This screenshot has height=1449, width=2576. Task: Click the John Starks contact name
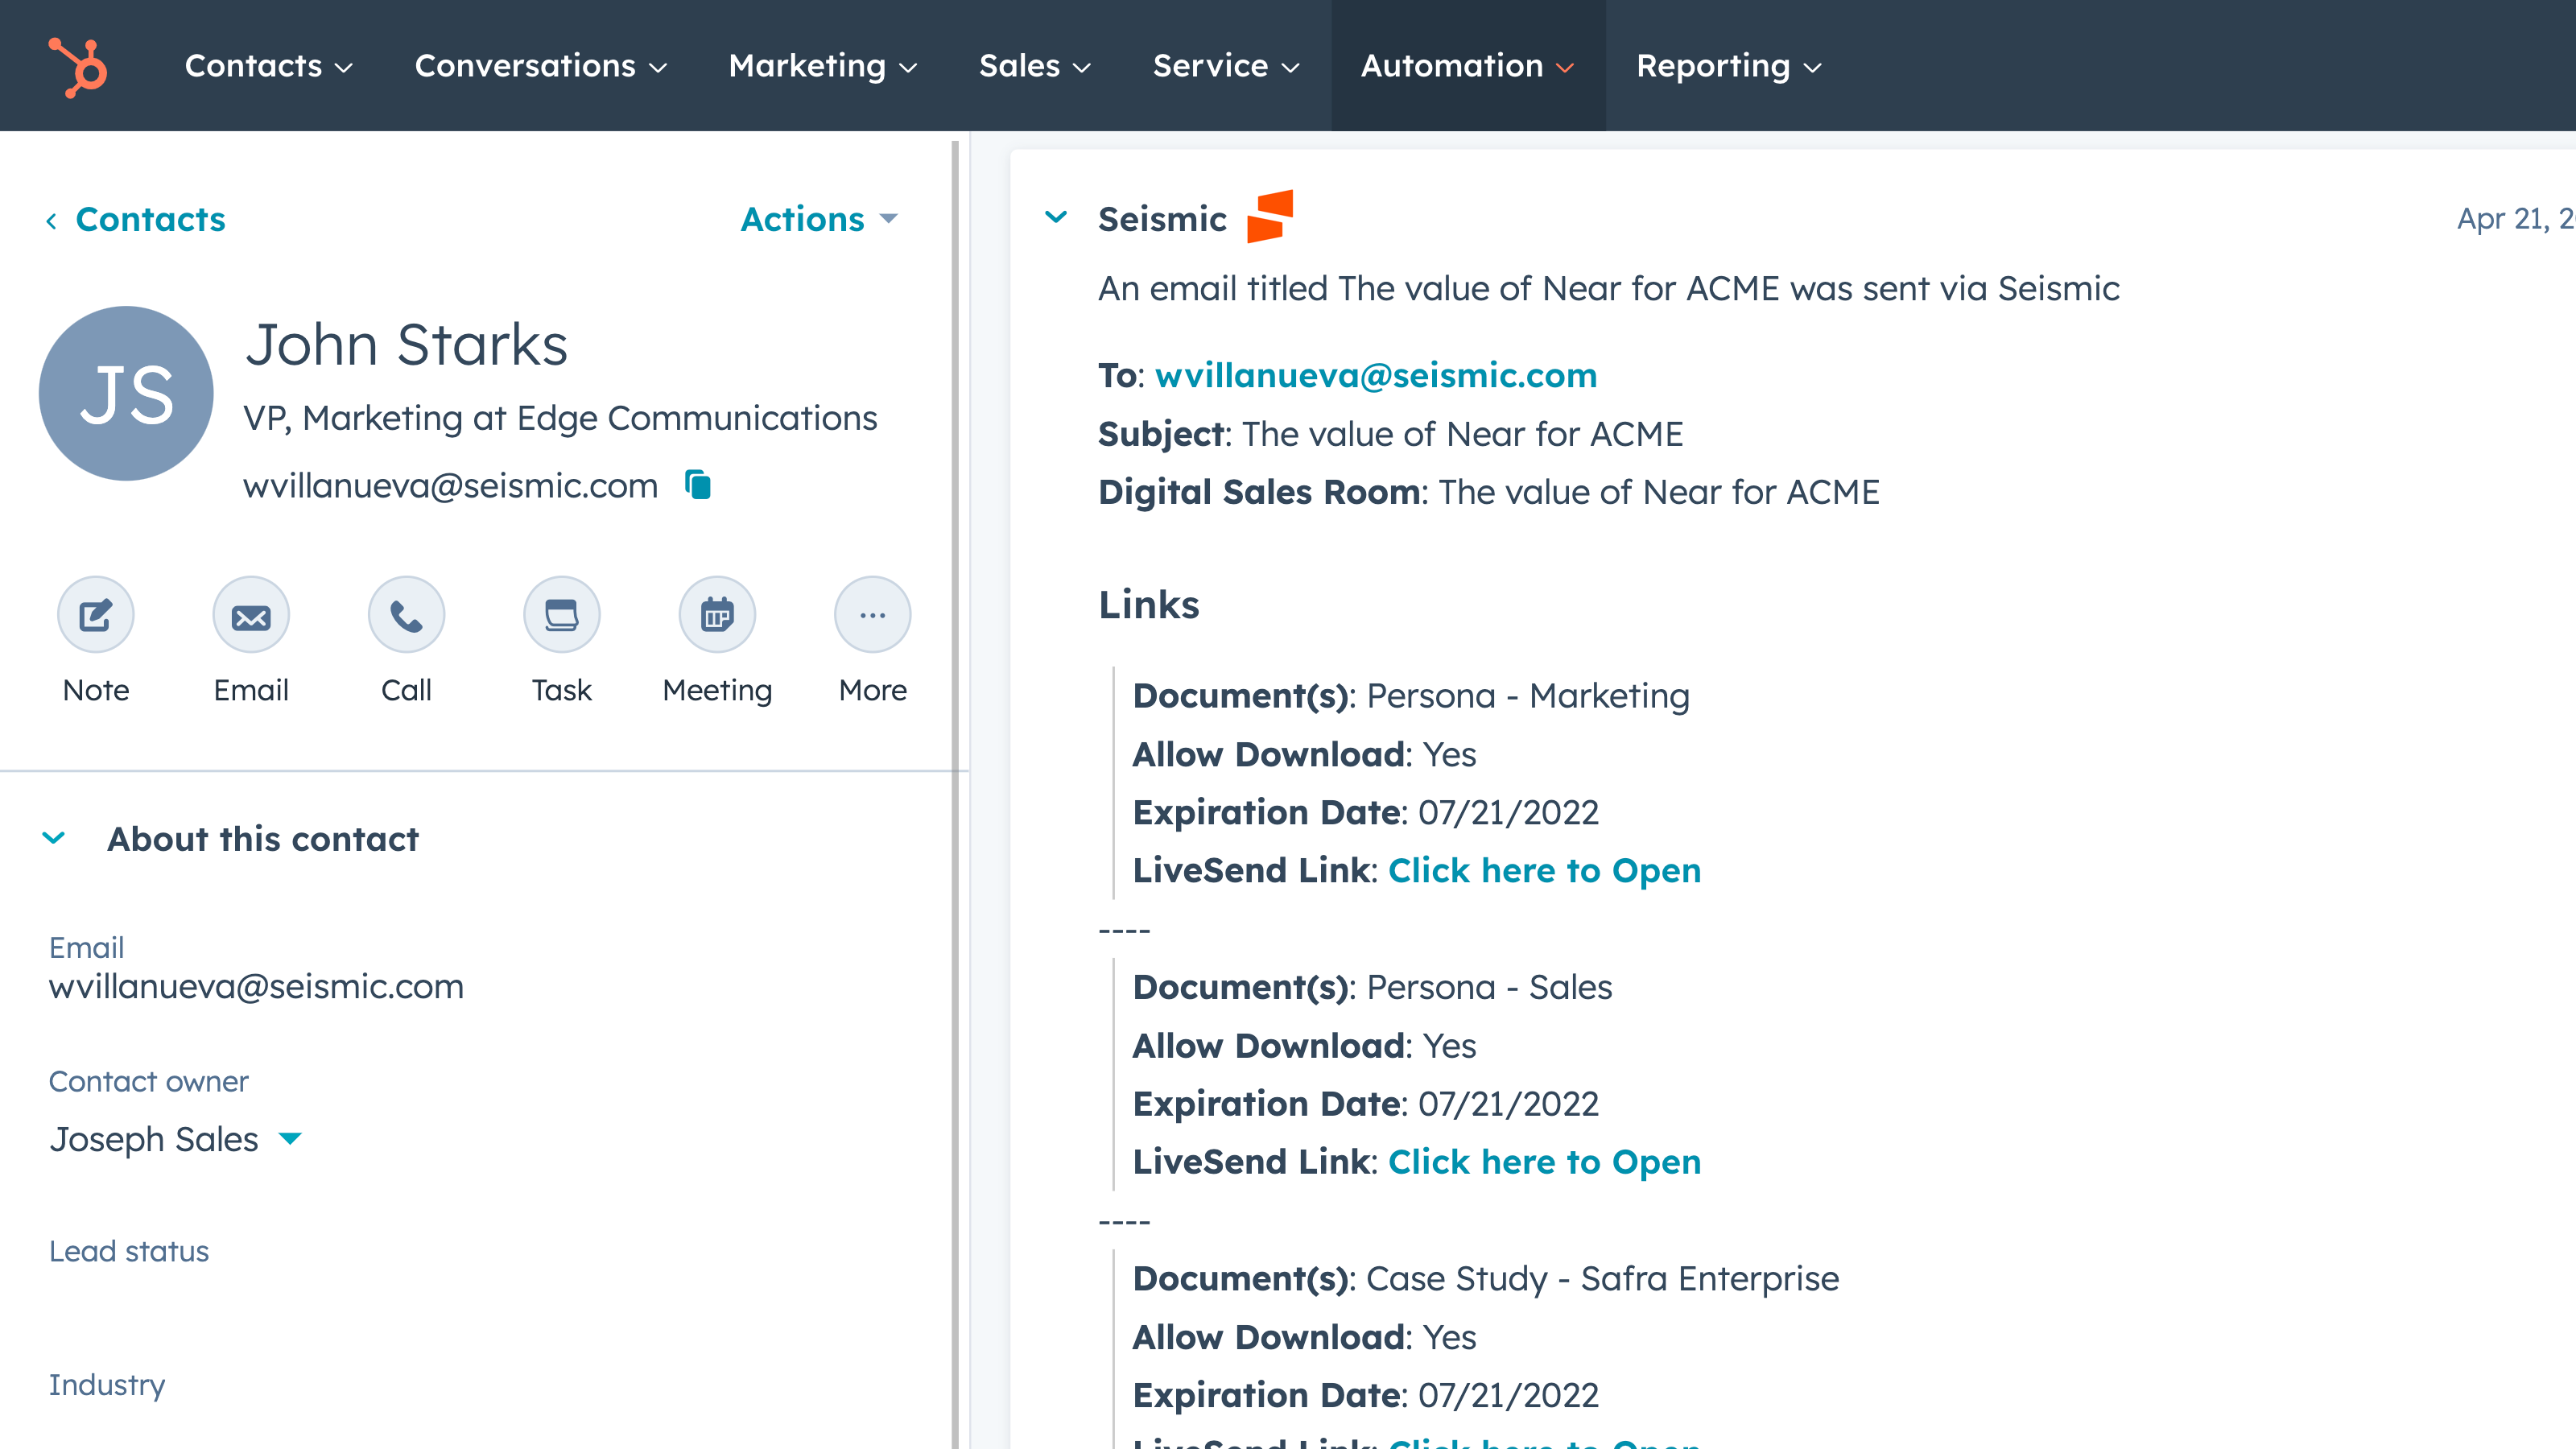point(406,345)
